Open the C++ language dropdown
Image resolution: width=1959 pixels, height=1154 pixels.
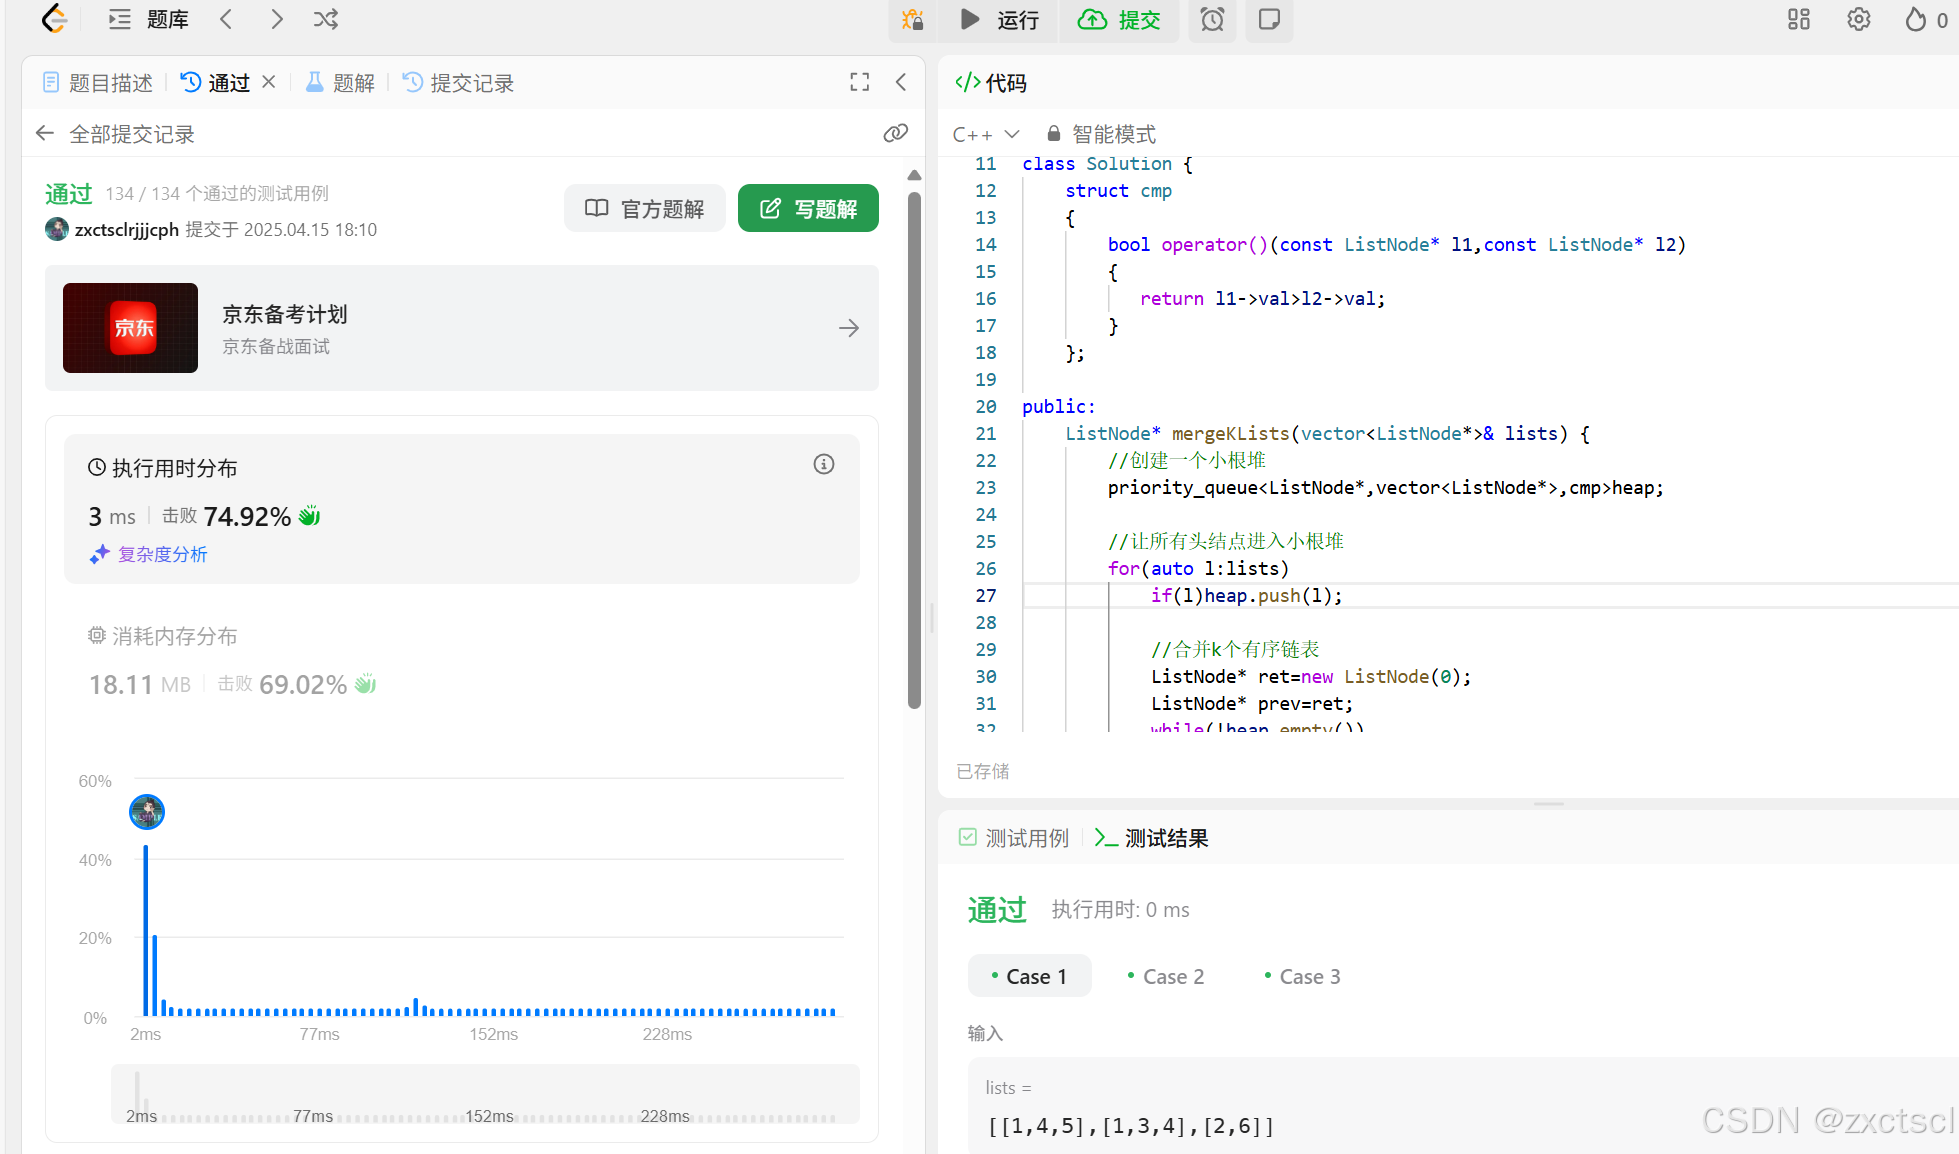click(985, 134)
